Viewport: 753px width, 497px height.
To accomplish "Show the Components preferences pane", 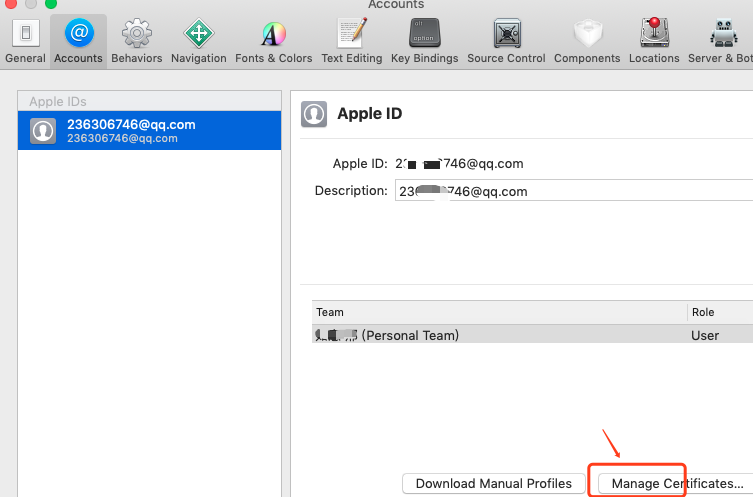I will point(587,42).
